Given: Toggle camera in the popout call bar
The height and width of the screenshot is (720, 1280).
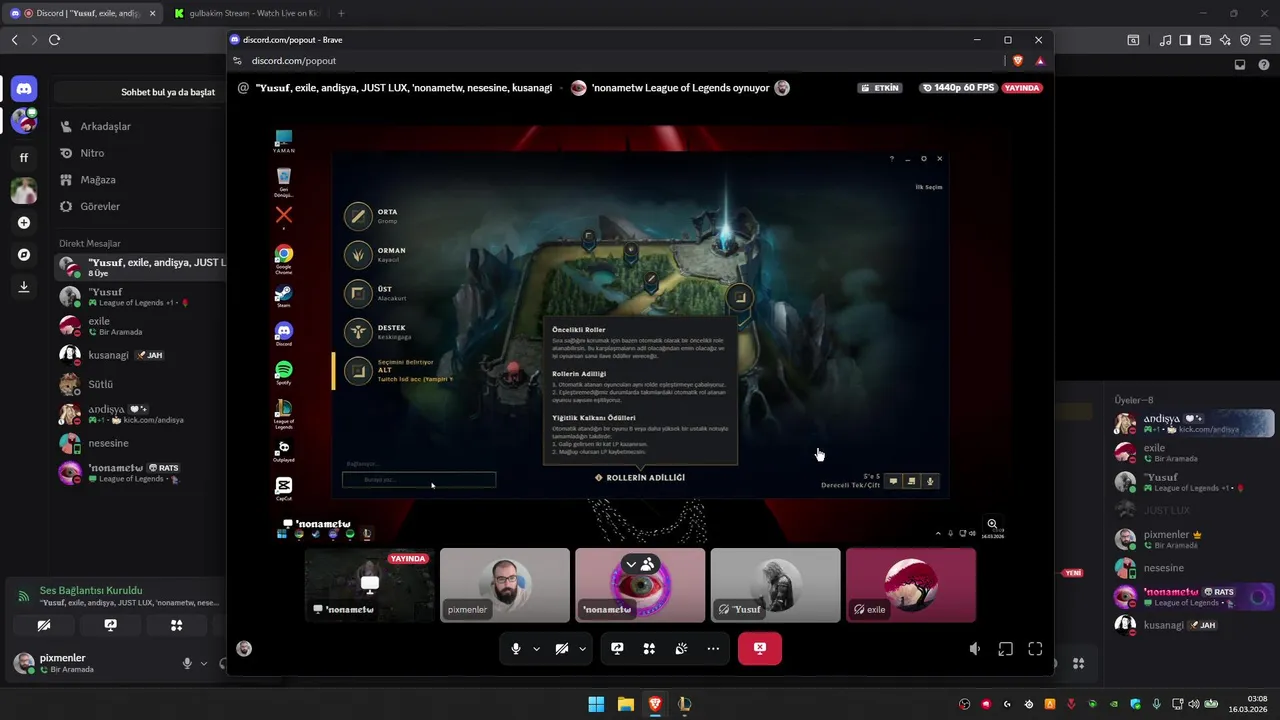Looking at the screenshot, I should click(562, 649).
